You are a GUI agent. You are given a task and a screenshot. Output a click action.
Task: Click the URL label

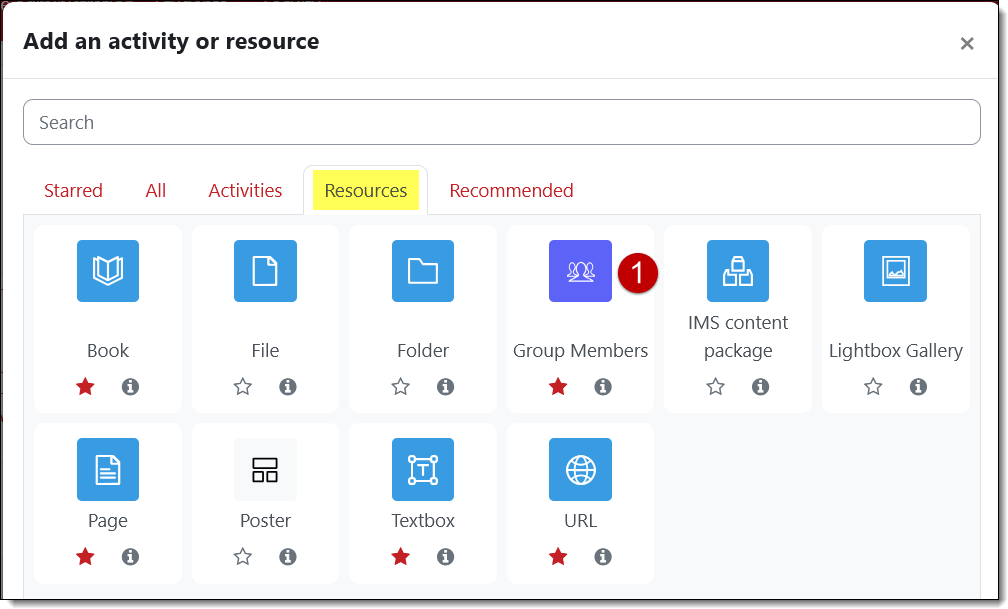click(580, 520)
